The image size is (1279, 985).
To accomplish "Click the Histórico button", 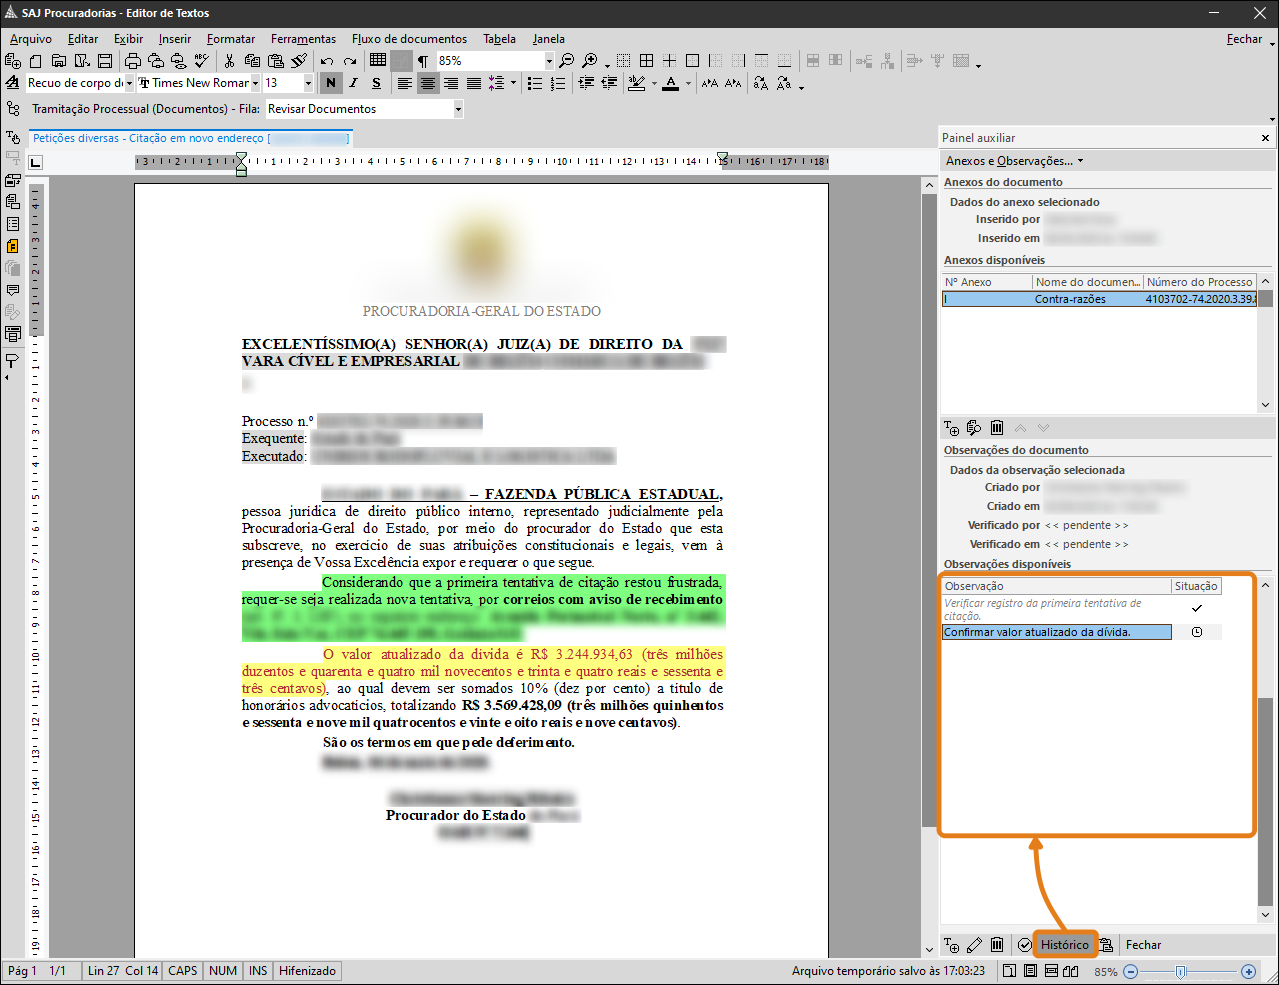I will 1064,945.
